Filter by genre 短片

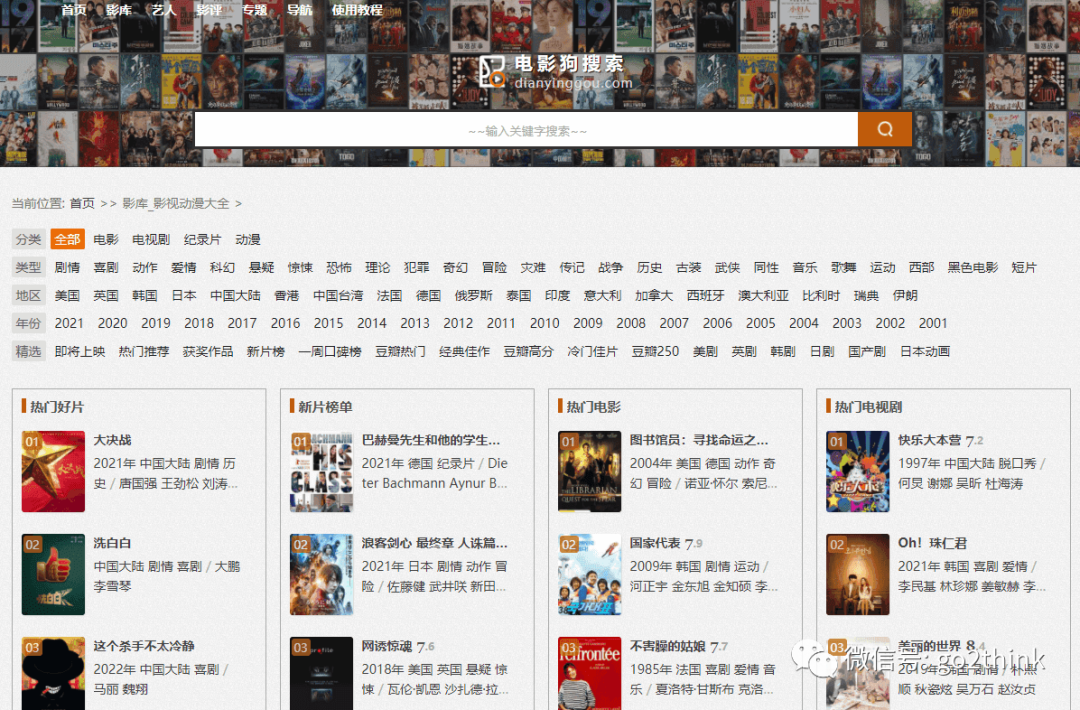(x=1024, y=267)
